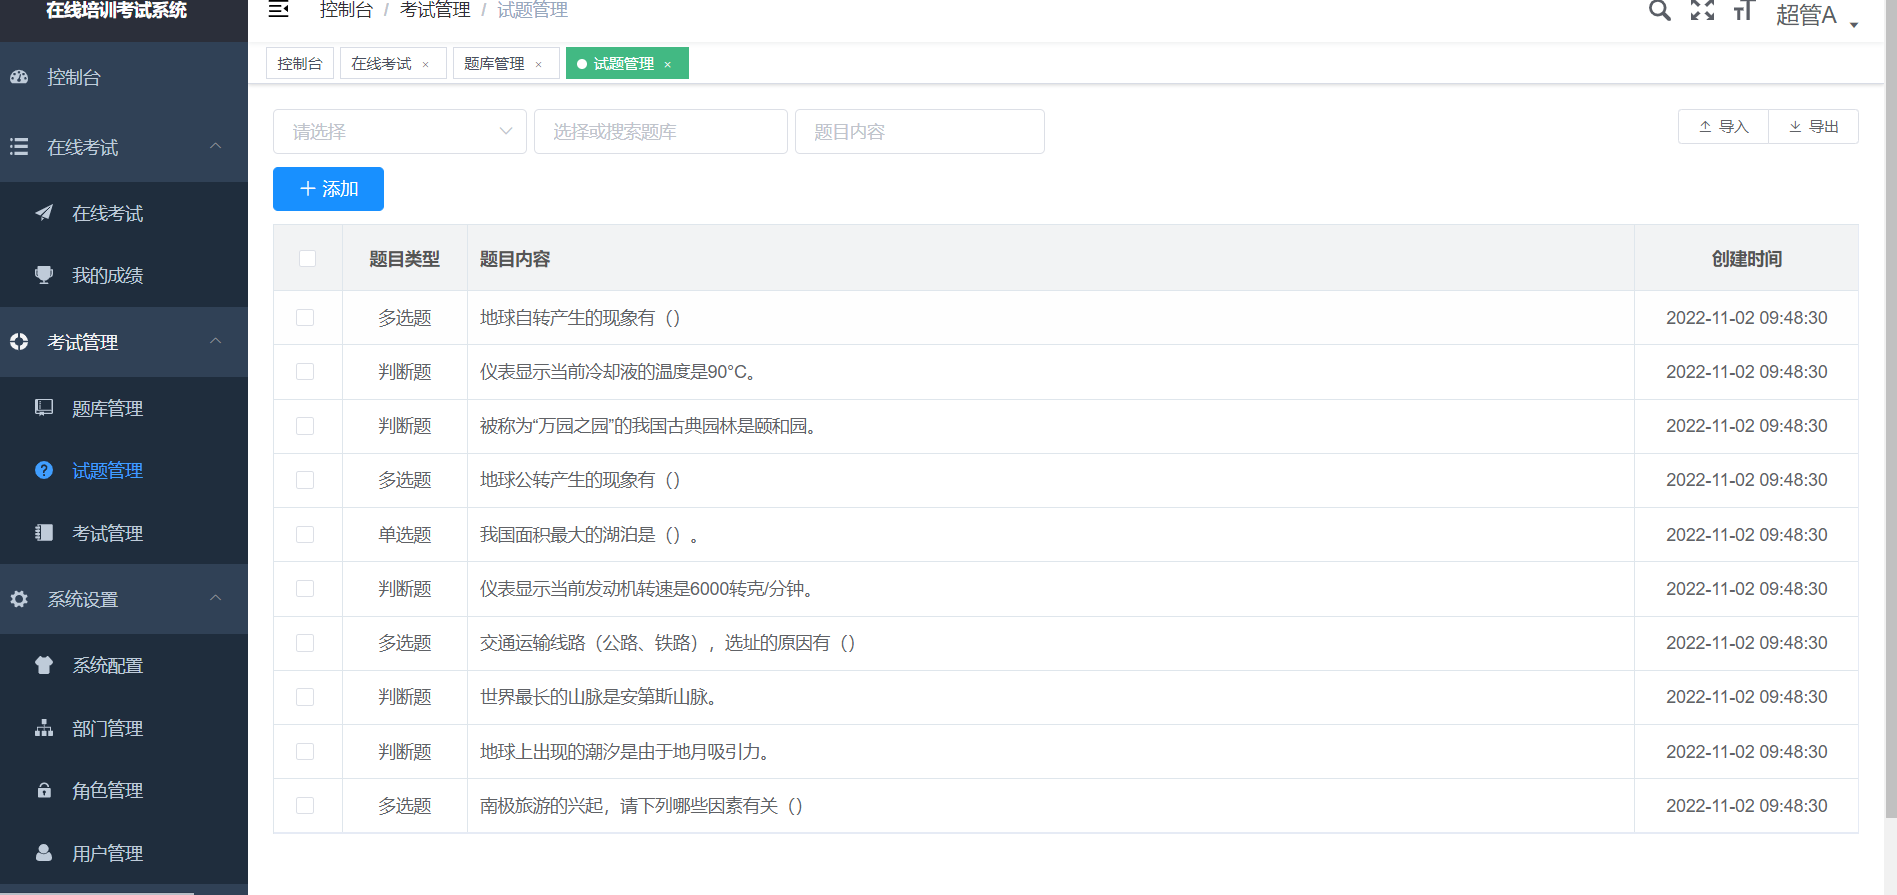
Task: Open search with the magnifier icon
Action: (1660, 11)
